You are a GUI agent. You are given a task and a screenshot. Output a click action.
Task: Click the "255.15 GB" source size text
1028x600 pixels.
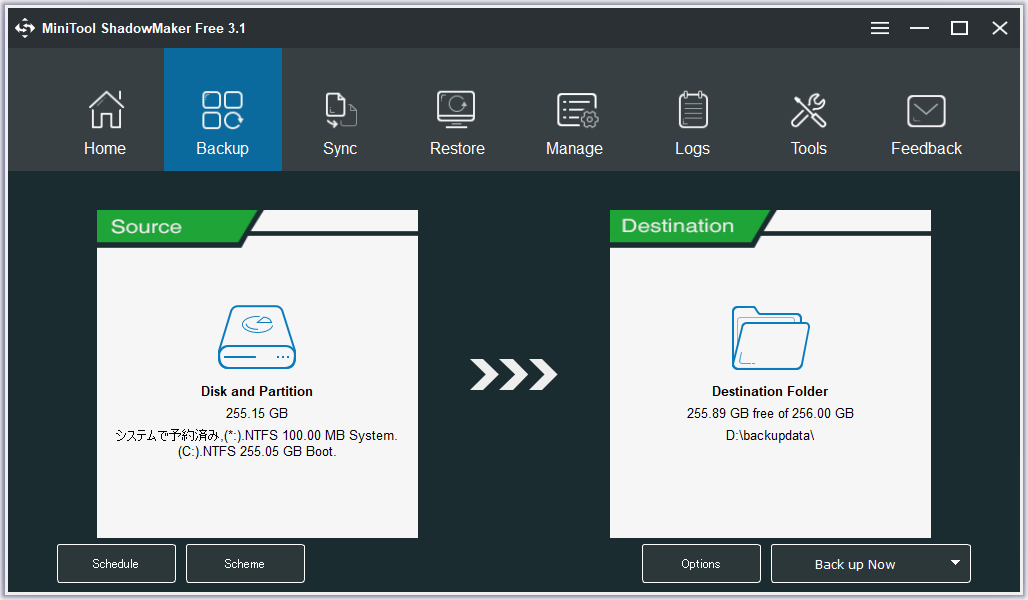pyautogui.click(x=257, y=413)
